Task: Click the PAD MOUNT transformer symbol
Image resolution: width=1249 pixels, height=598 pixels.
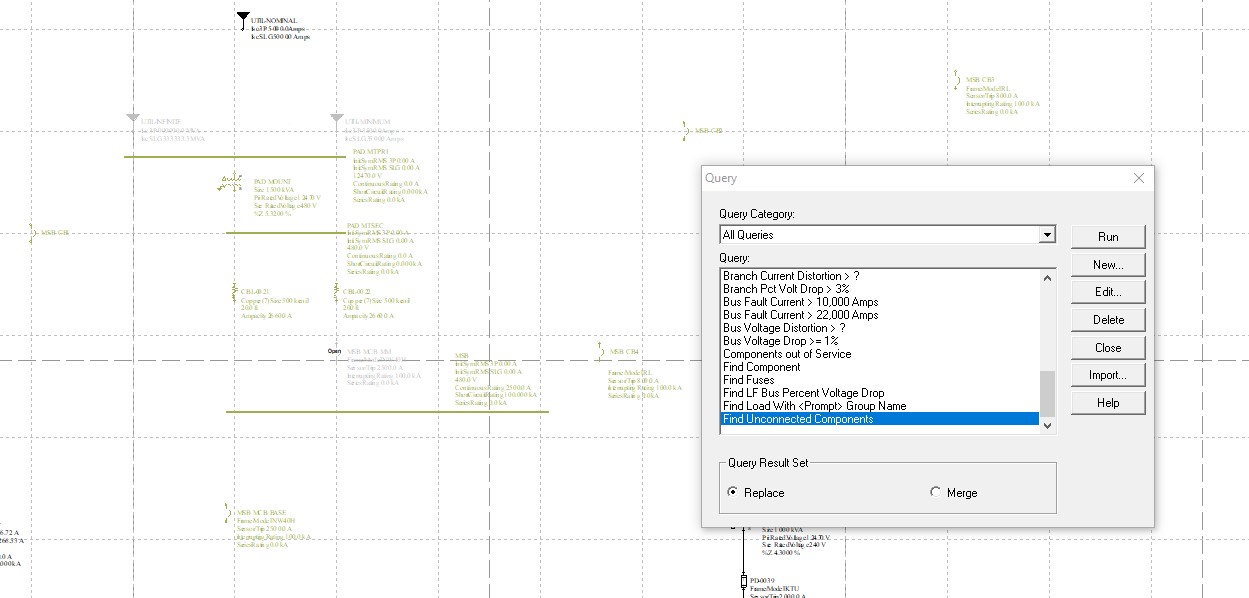Action: (231, 182)
